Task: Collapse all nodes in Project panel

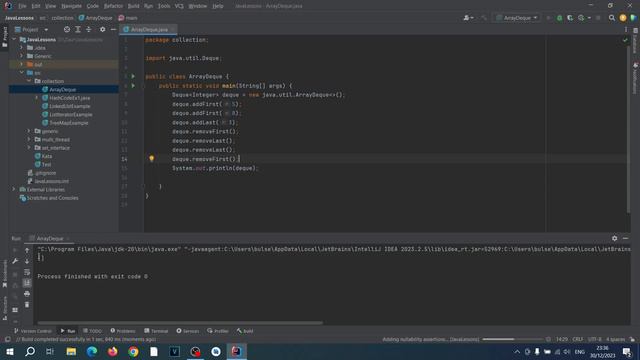Action: pyautogui.click(x=89, y=29)
